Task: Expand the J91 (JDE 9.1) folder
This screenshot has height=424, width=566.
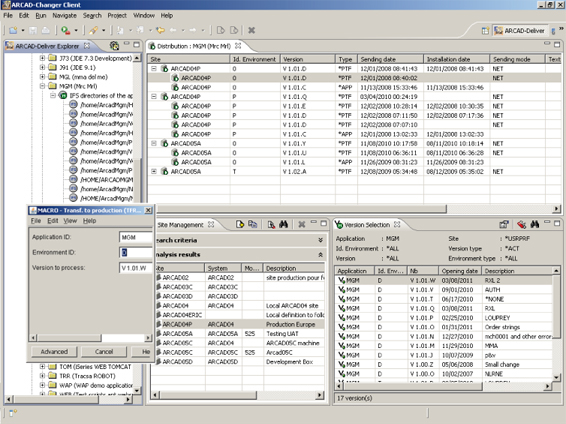Action: pos(43,67)
